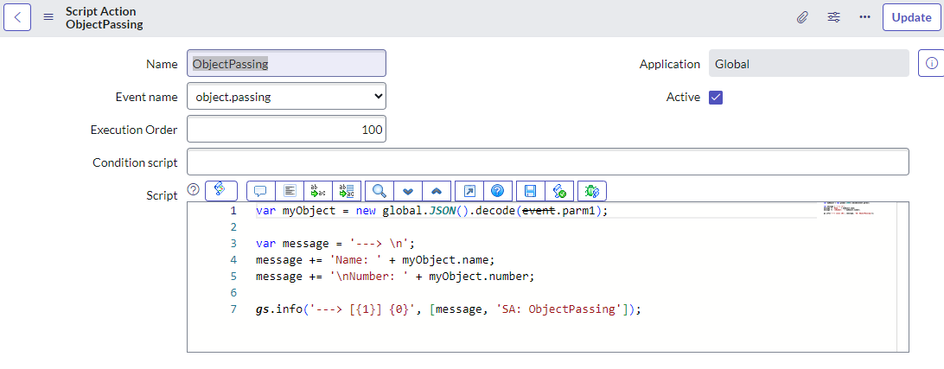Open the more options ellipsis menu
The image size is (944, 369).
[x=865, y=17]
